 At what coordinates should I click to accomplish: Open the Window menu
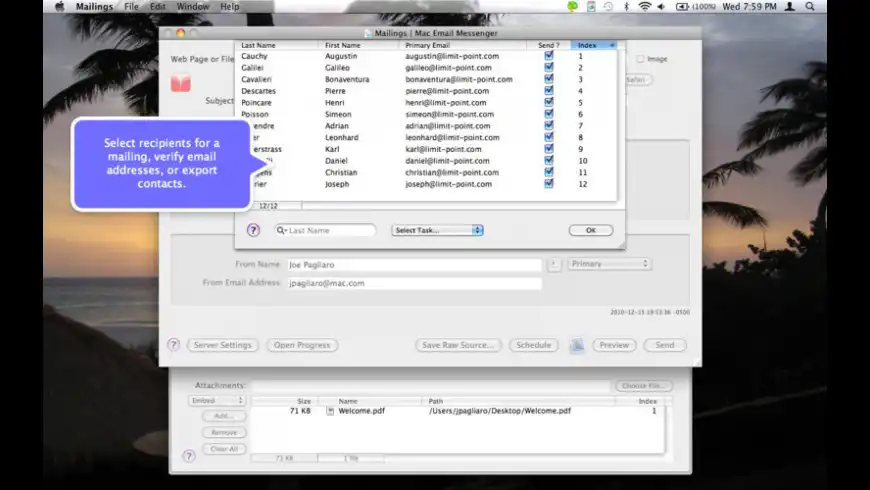point(193,7)
